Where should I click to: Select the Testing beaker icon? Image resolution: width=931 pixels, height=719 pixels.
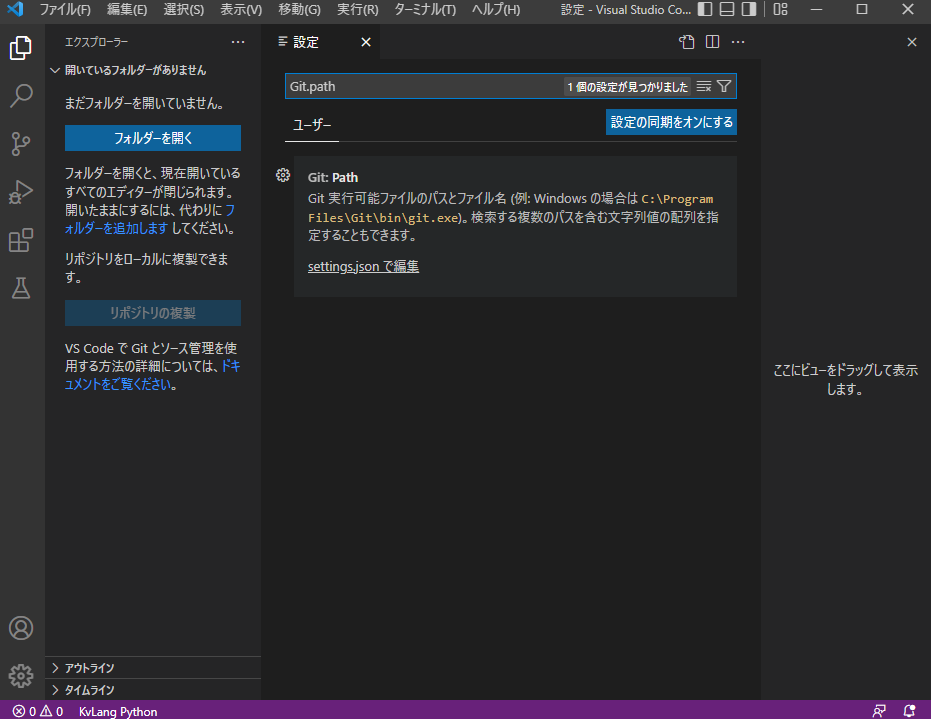coord(21,288)
